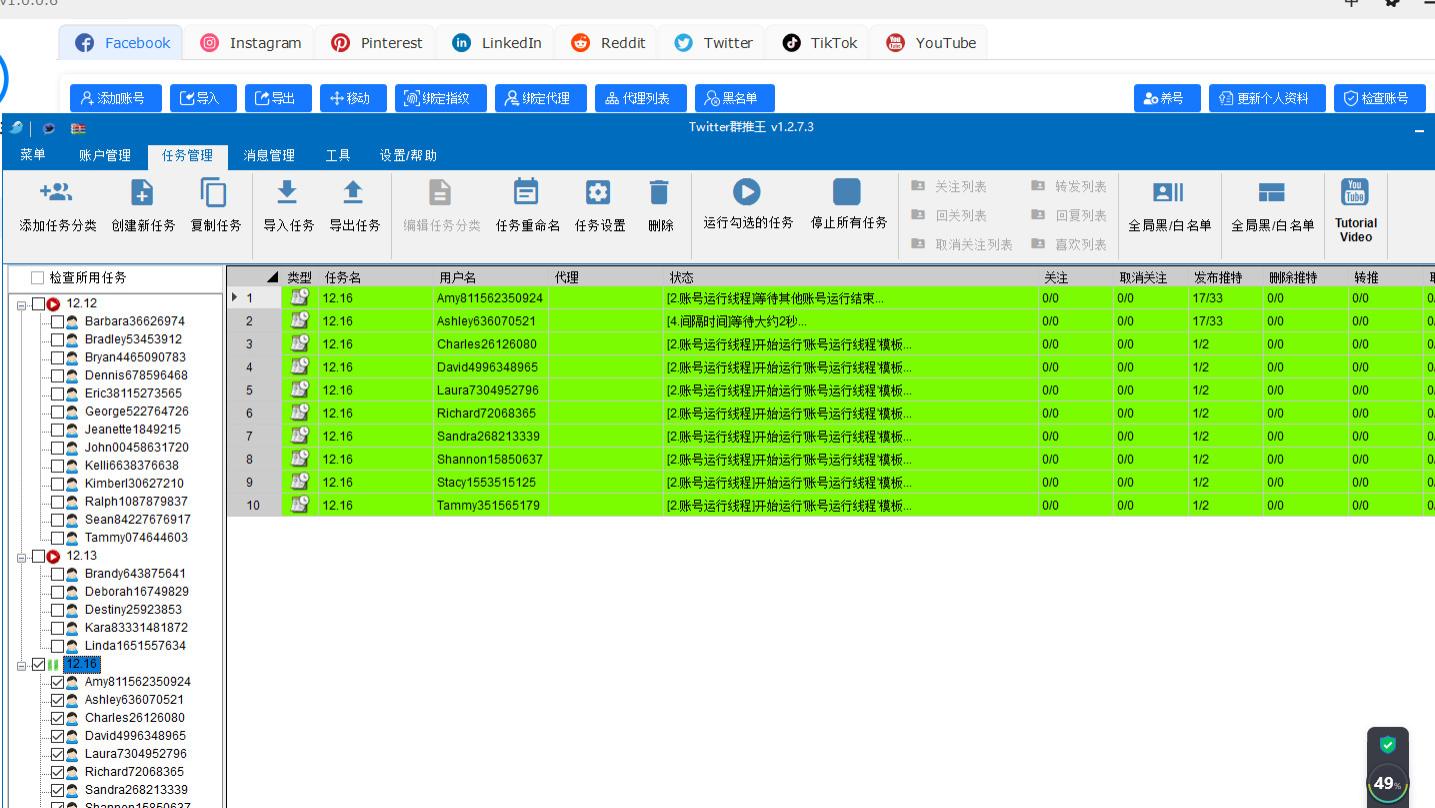
Task: Open the Menu (菜单) tab
Action: coord(33,155)
